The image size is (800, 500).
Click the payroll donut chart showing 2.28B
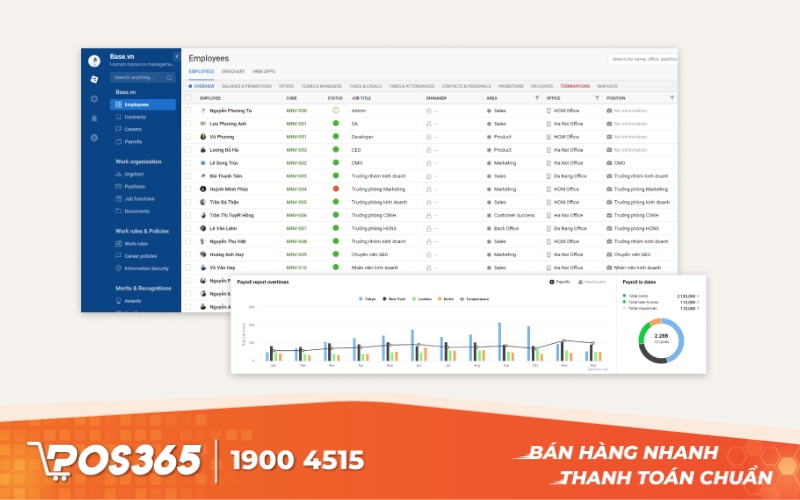pyautogui.click(x=661, y=340)
